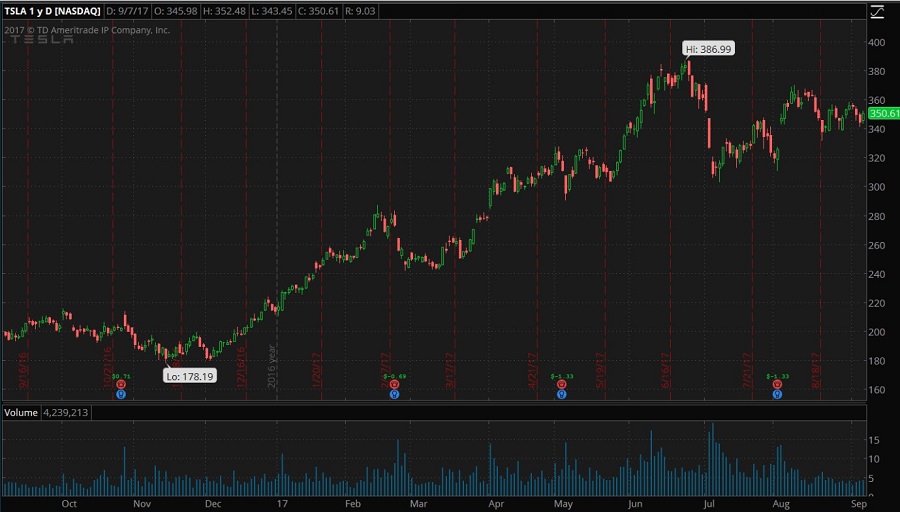The image size is (900, 512).
Task: Click the red conference call icon in February
Action: (394, 384)
